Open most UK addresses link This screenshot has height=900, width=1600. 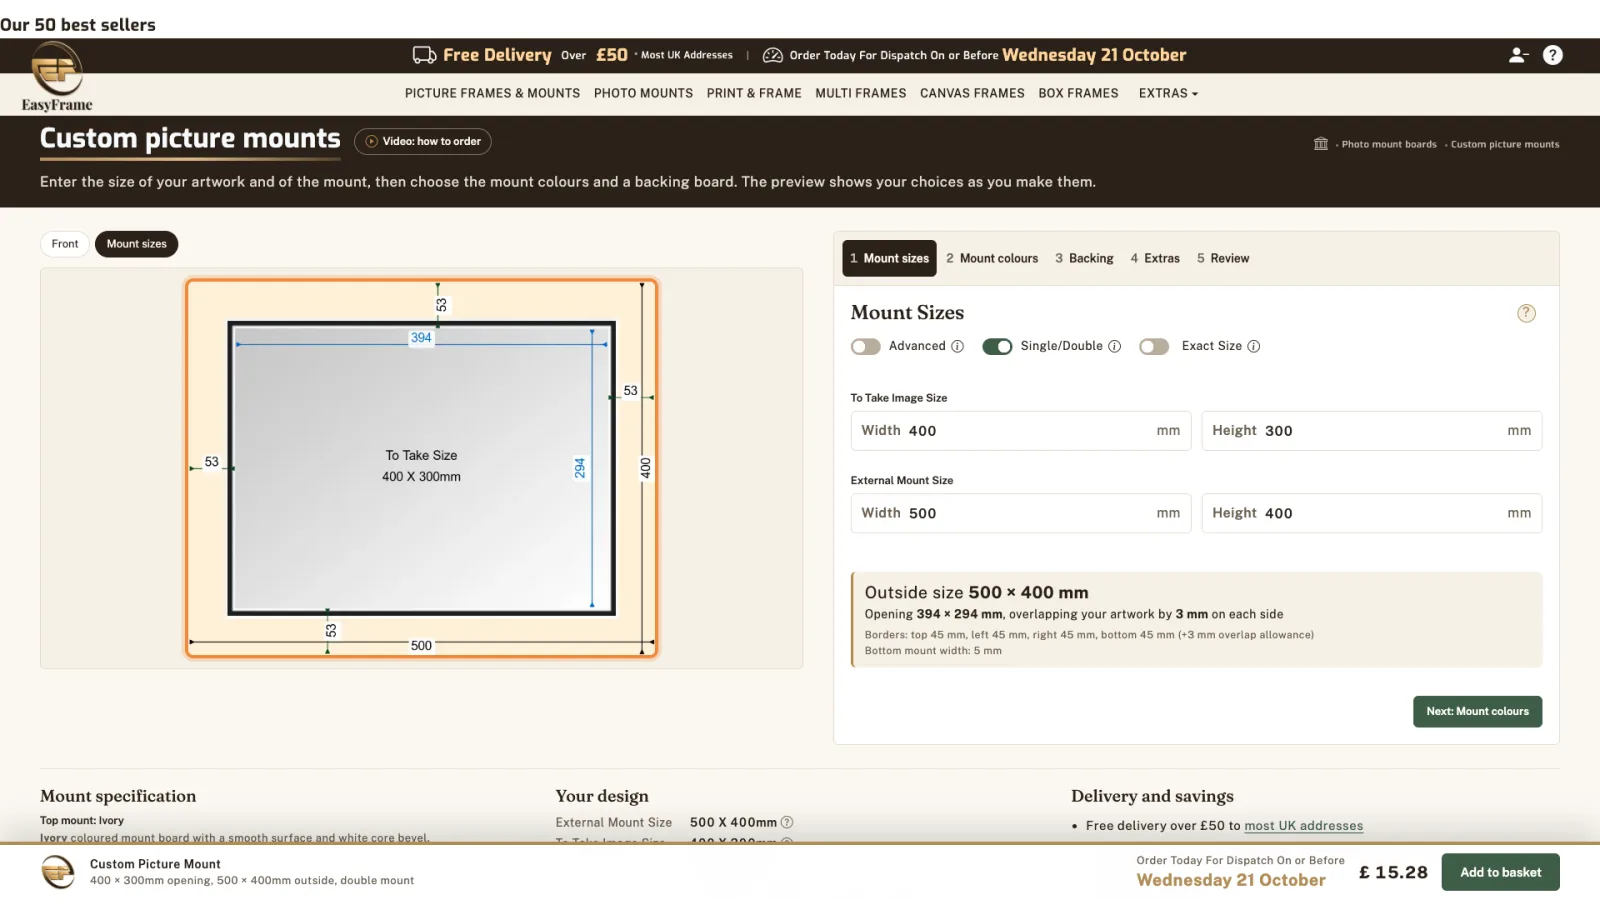coord(1303,826)
